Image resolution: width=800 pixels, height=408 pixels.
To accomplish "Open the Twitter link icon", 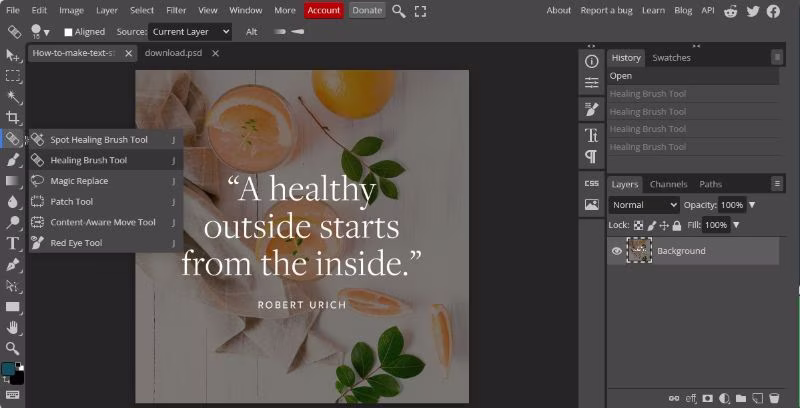I will (x=753, y=11).
